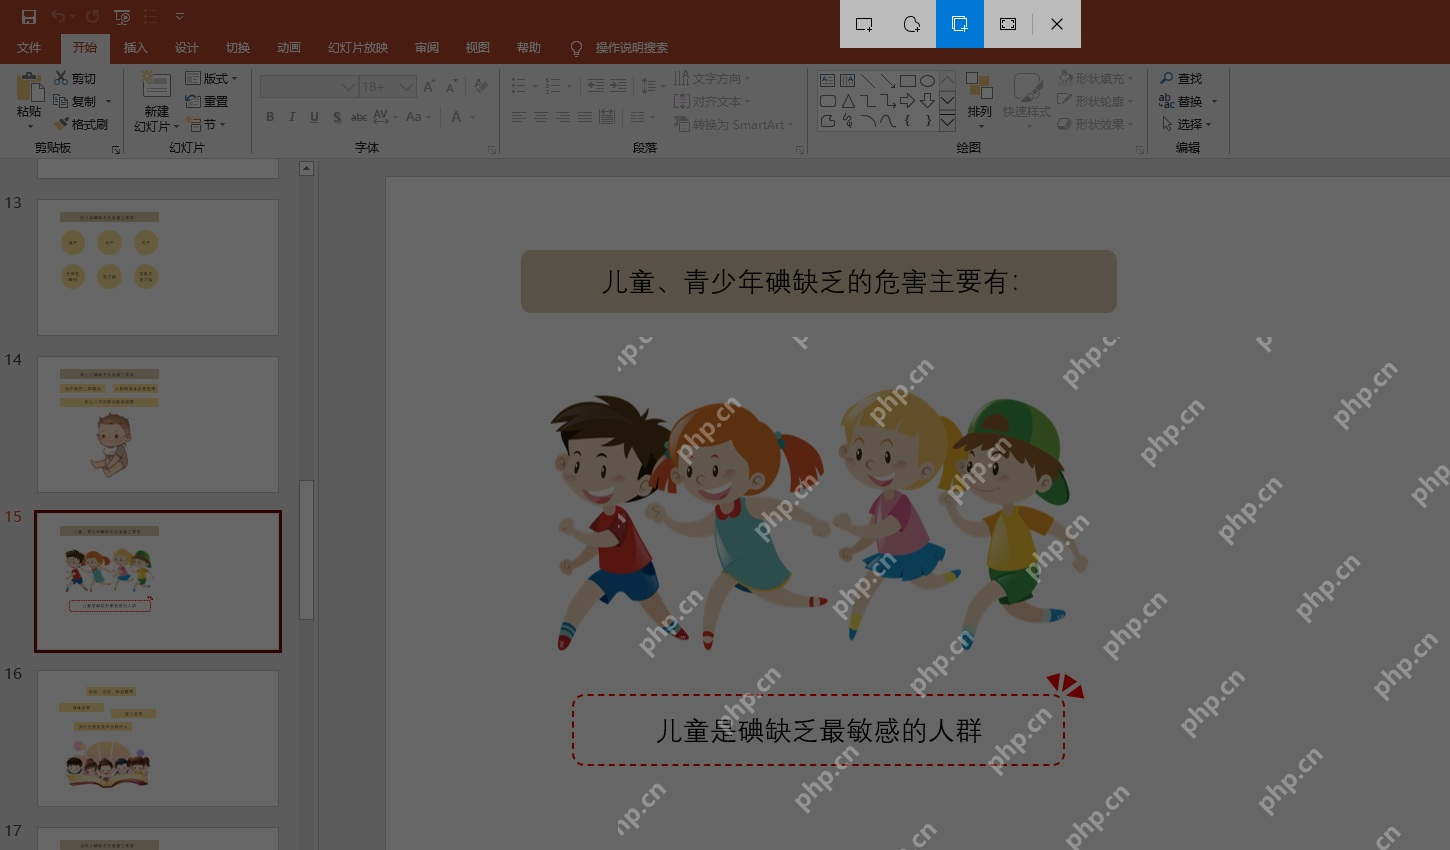1450x850 pixels.
Task: Open the Arrange (排列) tool
Action: click(x=979, y=100)
